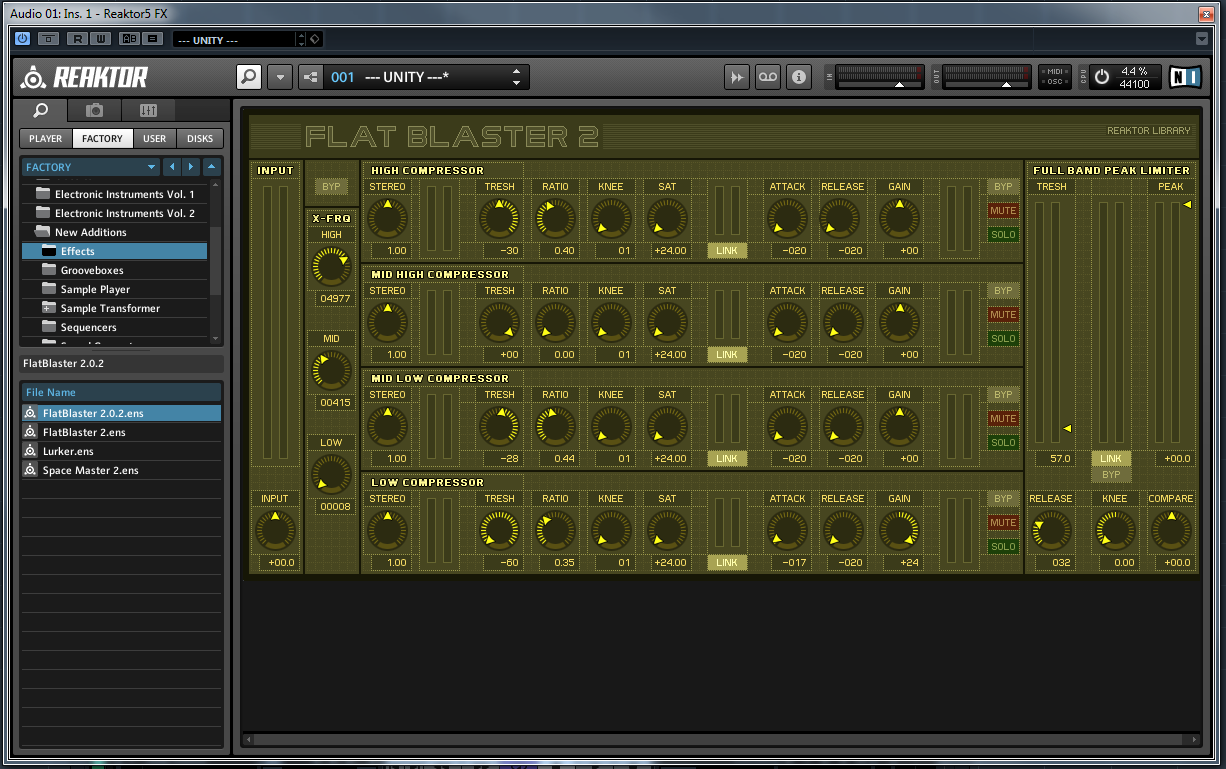Click the INPUT gain knob
This screenshot has width=1226, height=769.
tap(275, 530)
